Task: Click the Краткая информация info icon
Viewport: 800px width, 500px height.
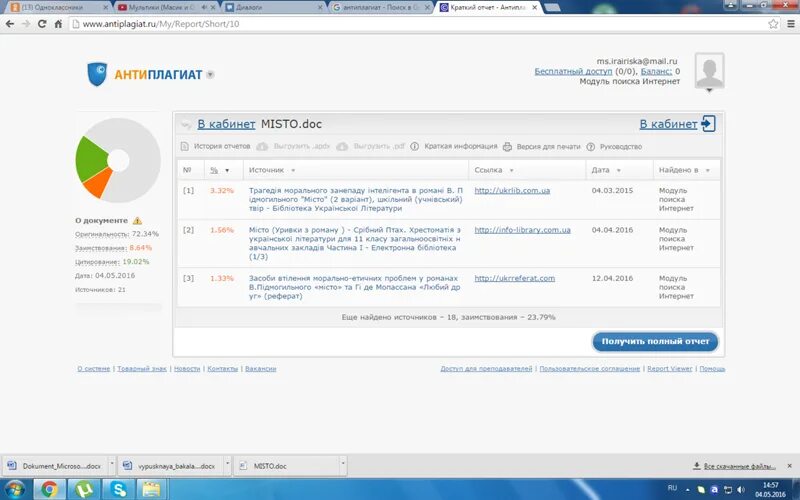Action: [415, 146]
